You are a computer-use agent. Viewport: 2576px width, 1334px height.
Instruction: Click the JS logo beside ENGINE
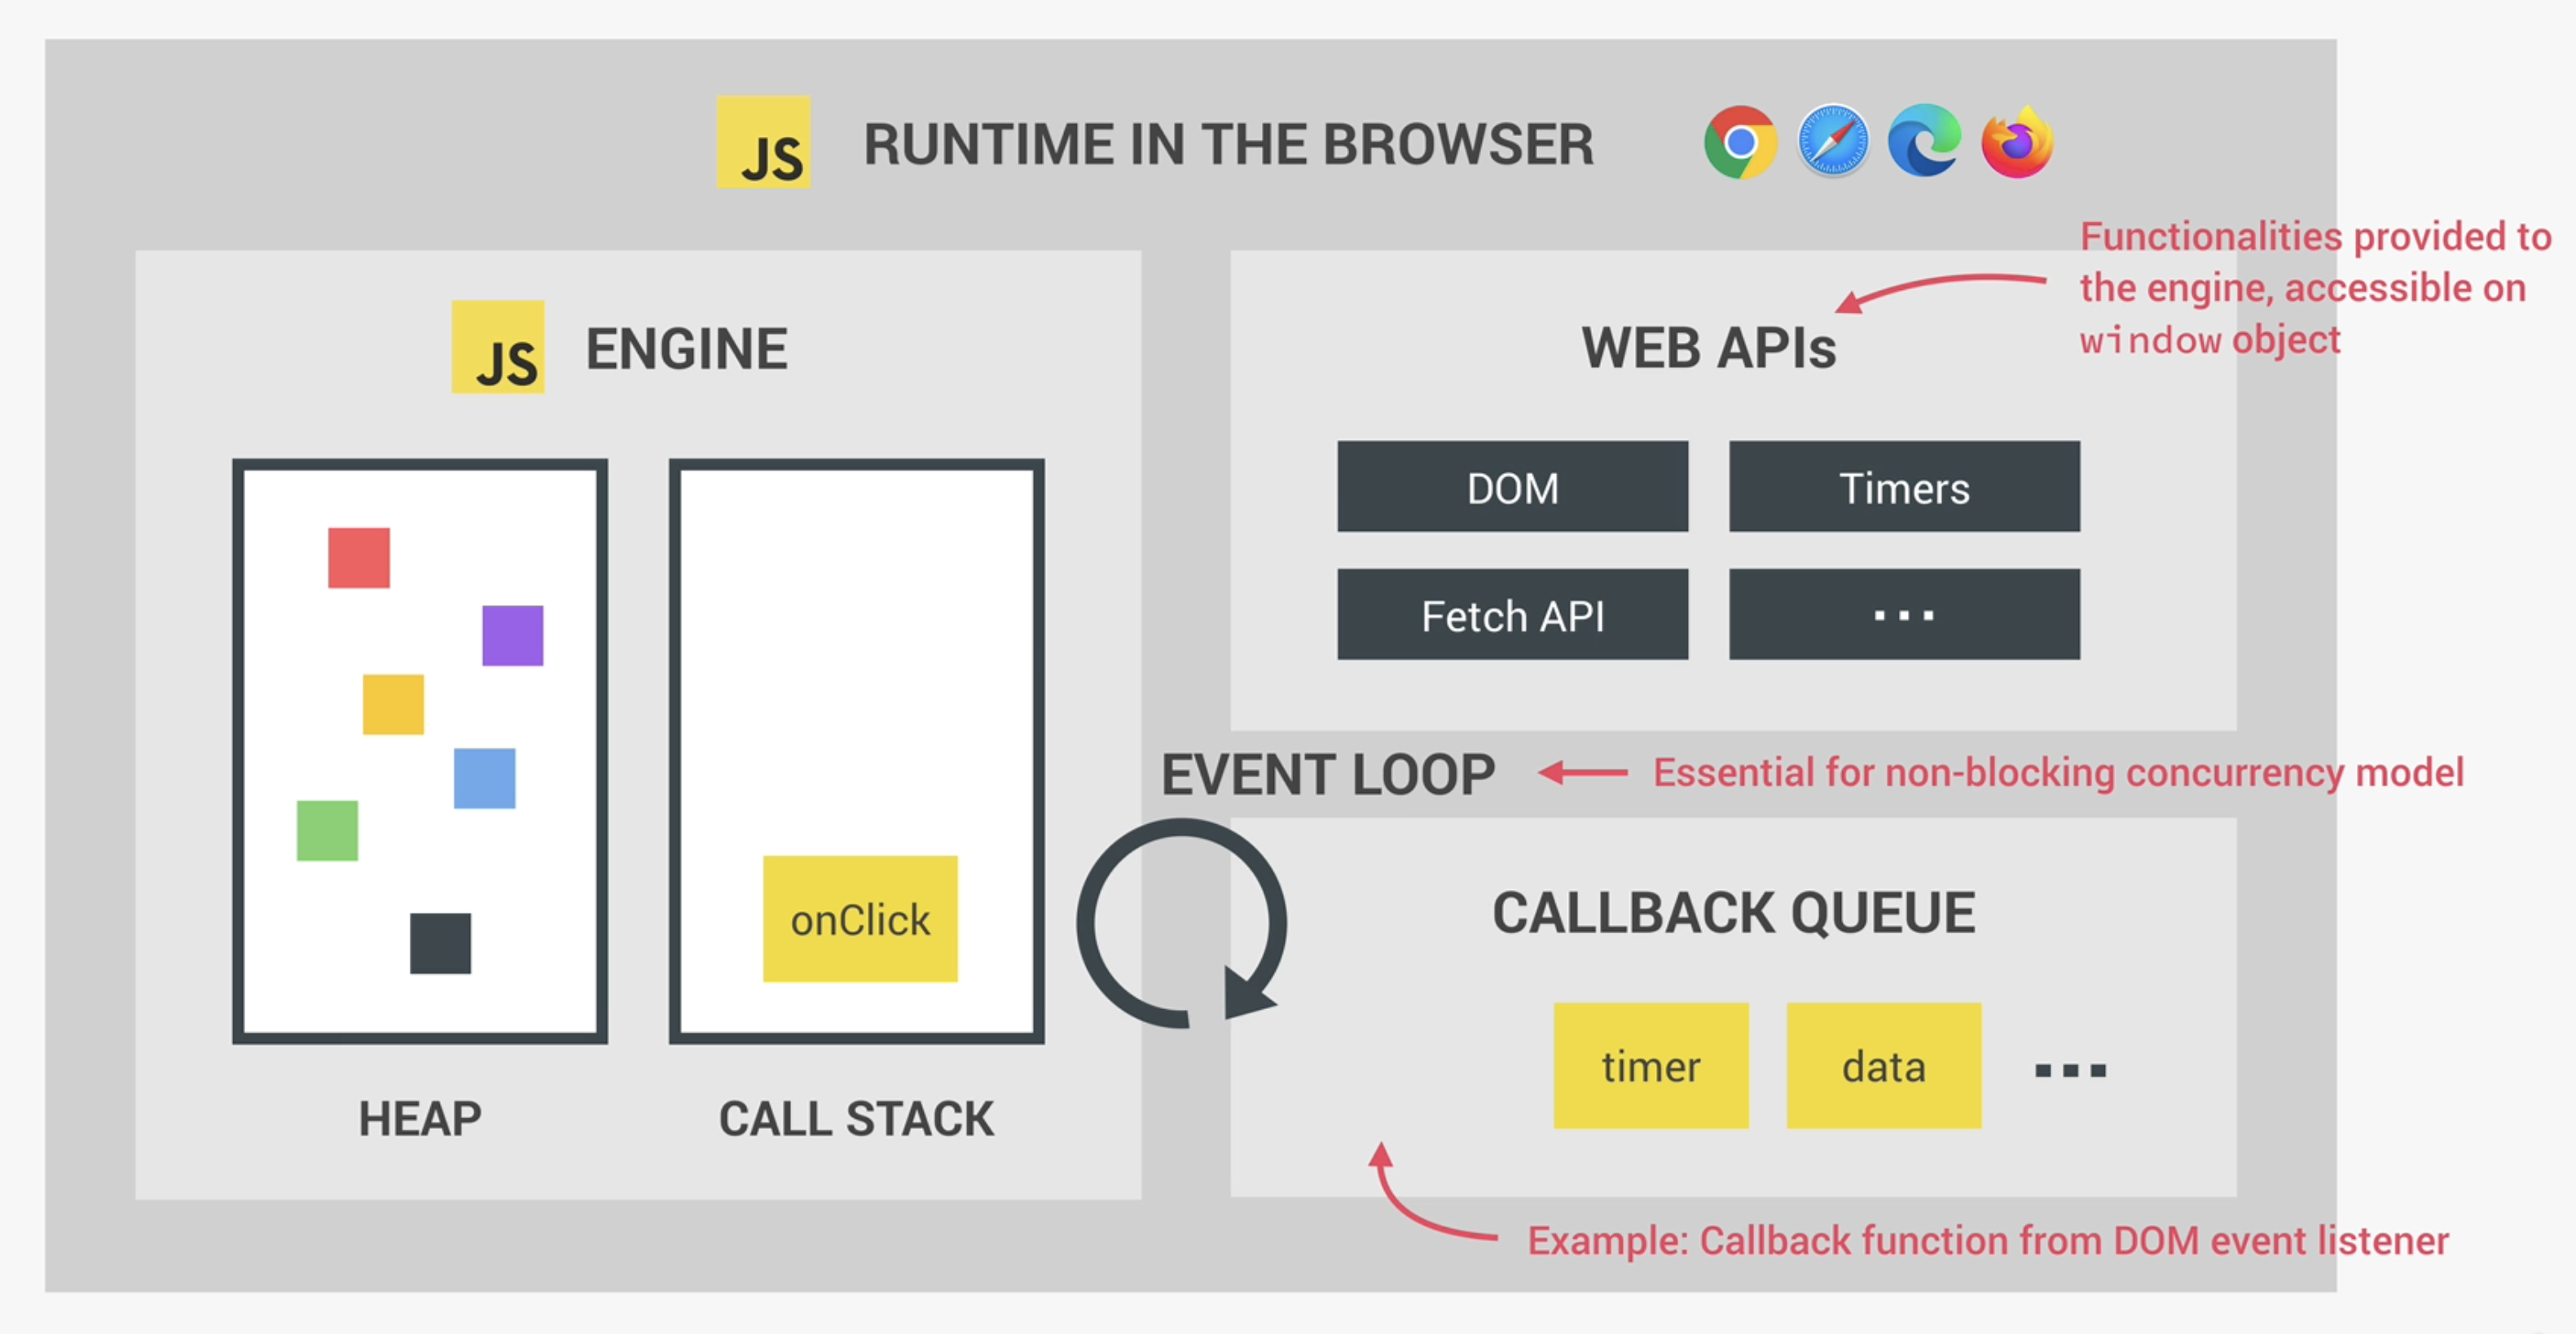coord(497,347)
